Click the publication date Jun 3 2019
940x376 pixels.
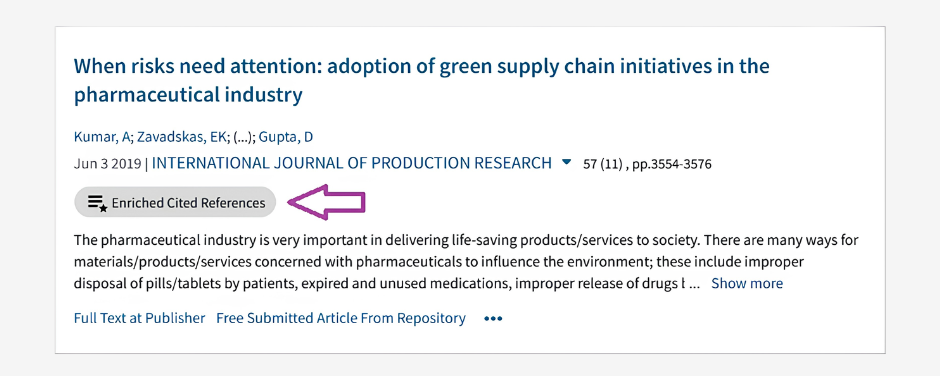click(x=108, y=164)
